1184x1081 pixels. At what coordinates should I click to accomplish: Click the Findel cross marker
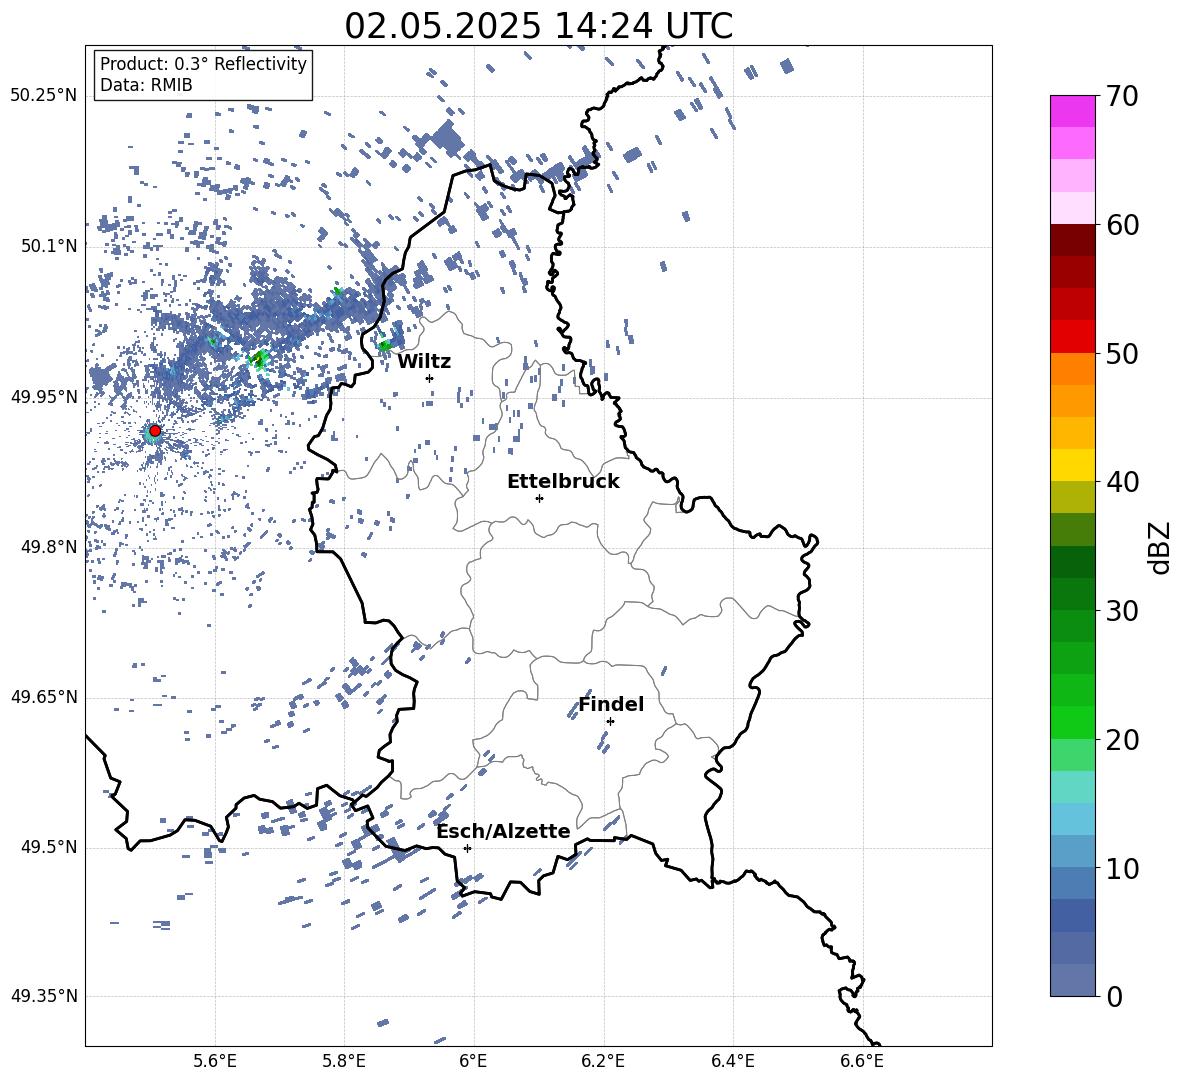(x=610, y=722)
